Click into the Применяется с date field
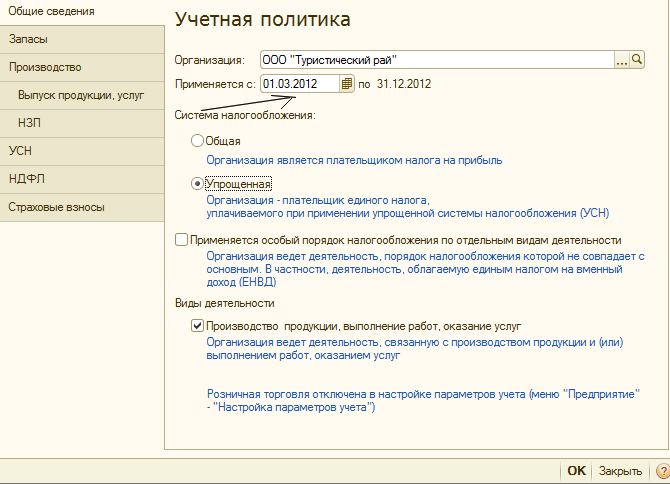Viewport: 670px width, 484px height. [300, 84]
